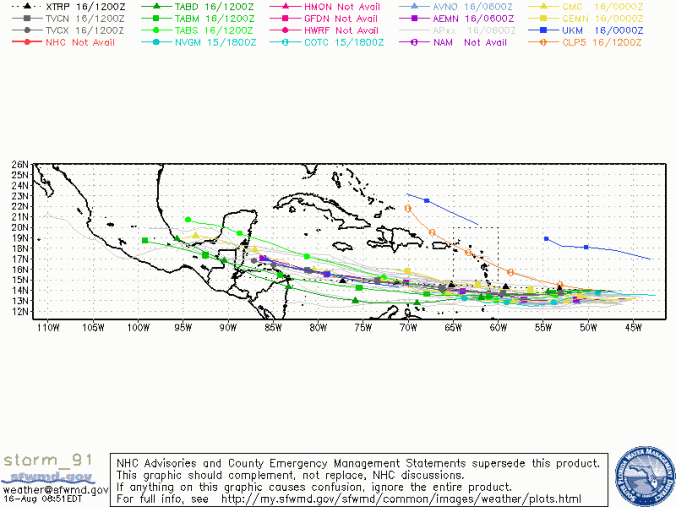This screenshot has width=676, height=507.
Task: Click the UKM blue square legend marker
Action: pyautogui.click(x=543, y=30)
